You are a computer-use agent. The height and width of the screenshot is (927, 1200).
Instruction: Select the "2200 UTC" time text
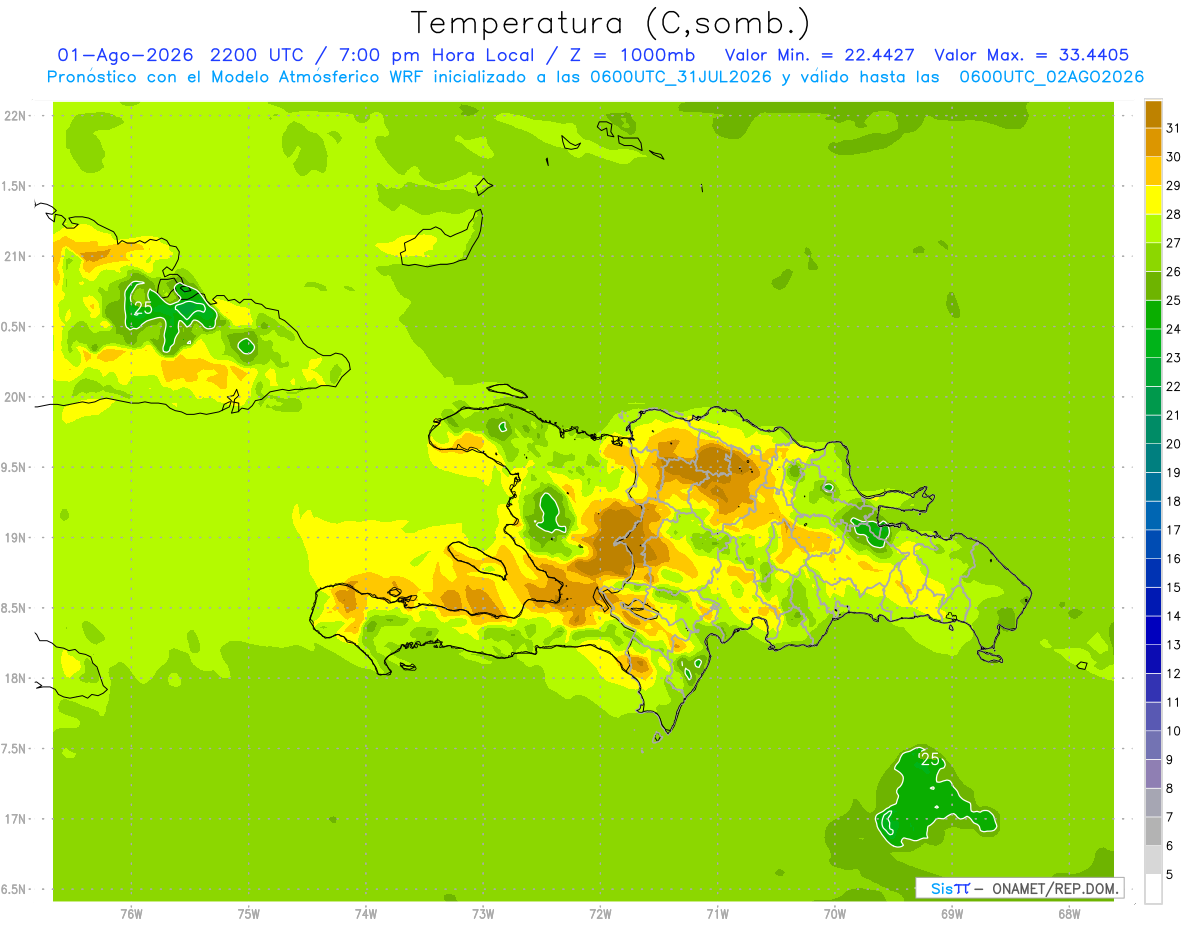[x=258, y=55]
